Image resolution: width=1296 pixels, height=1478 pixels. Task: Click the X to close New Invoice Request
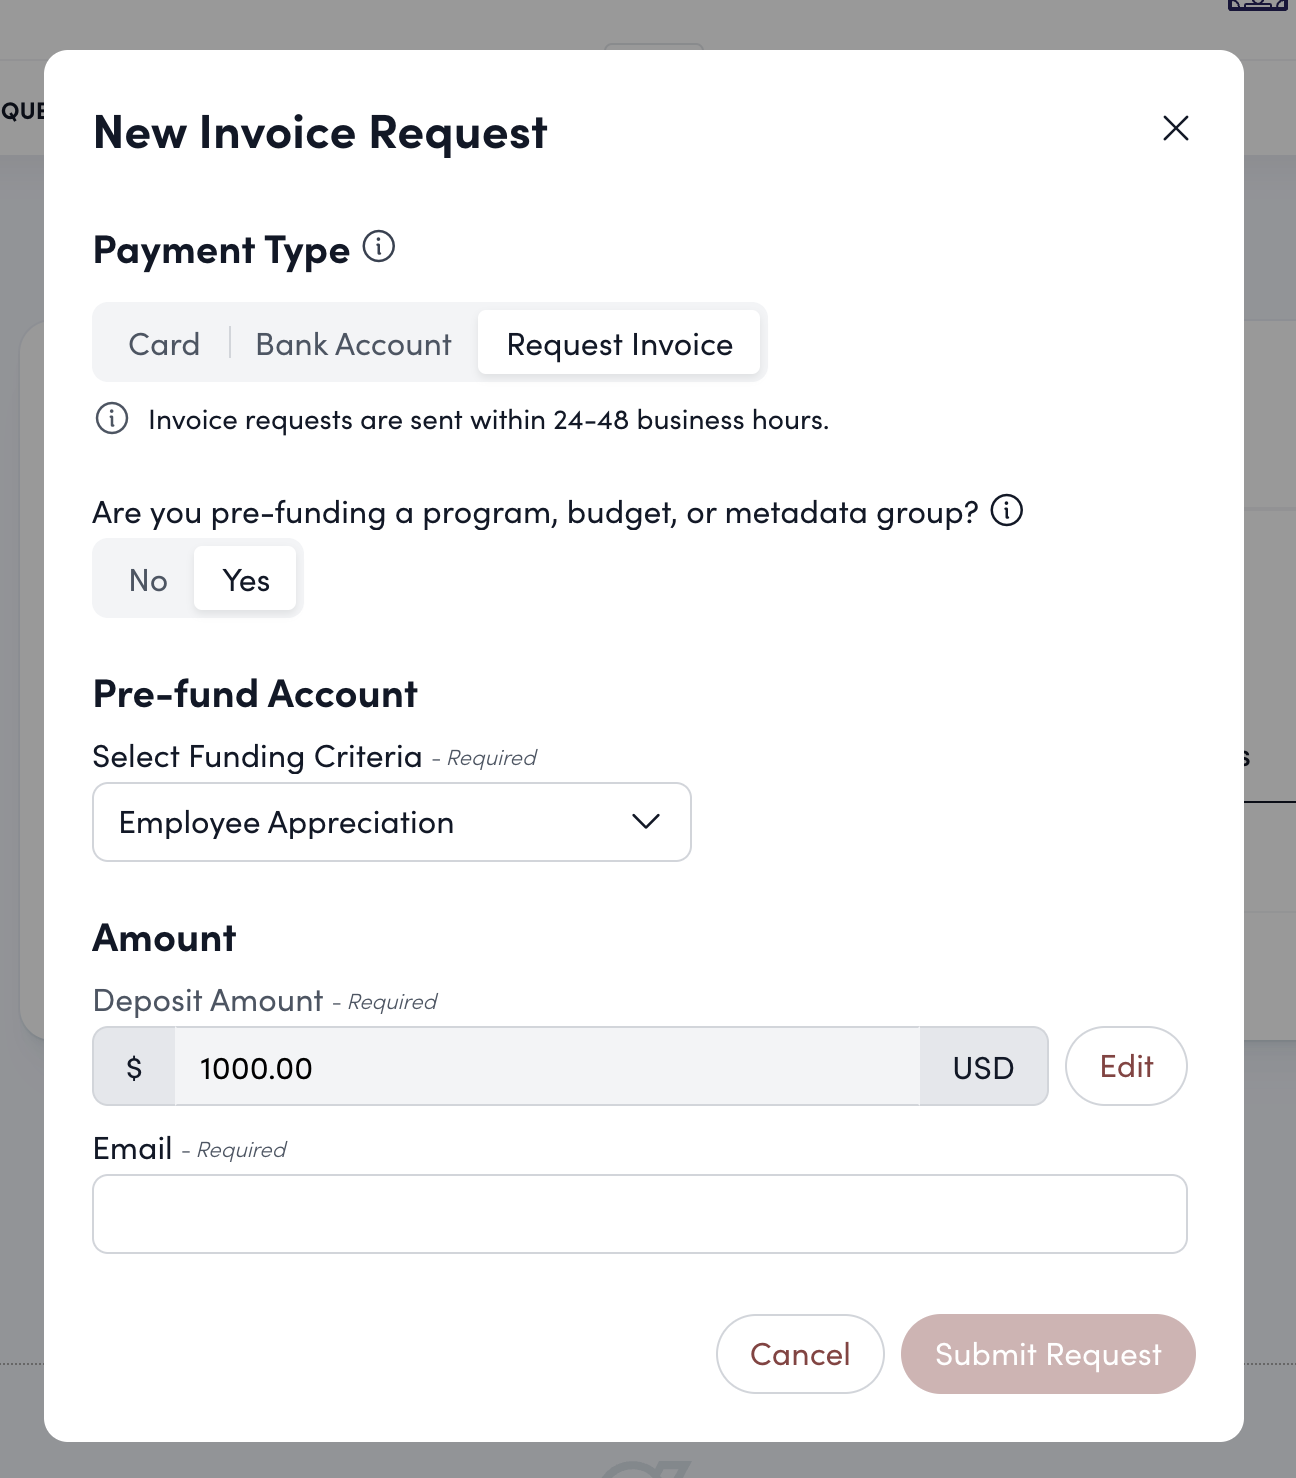1175,129
